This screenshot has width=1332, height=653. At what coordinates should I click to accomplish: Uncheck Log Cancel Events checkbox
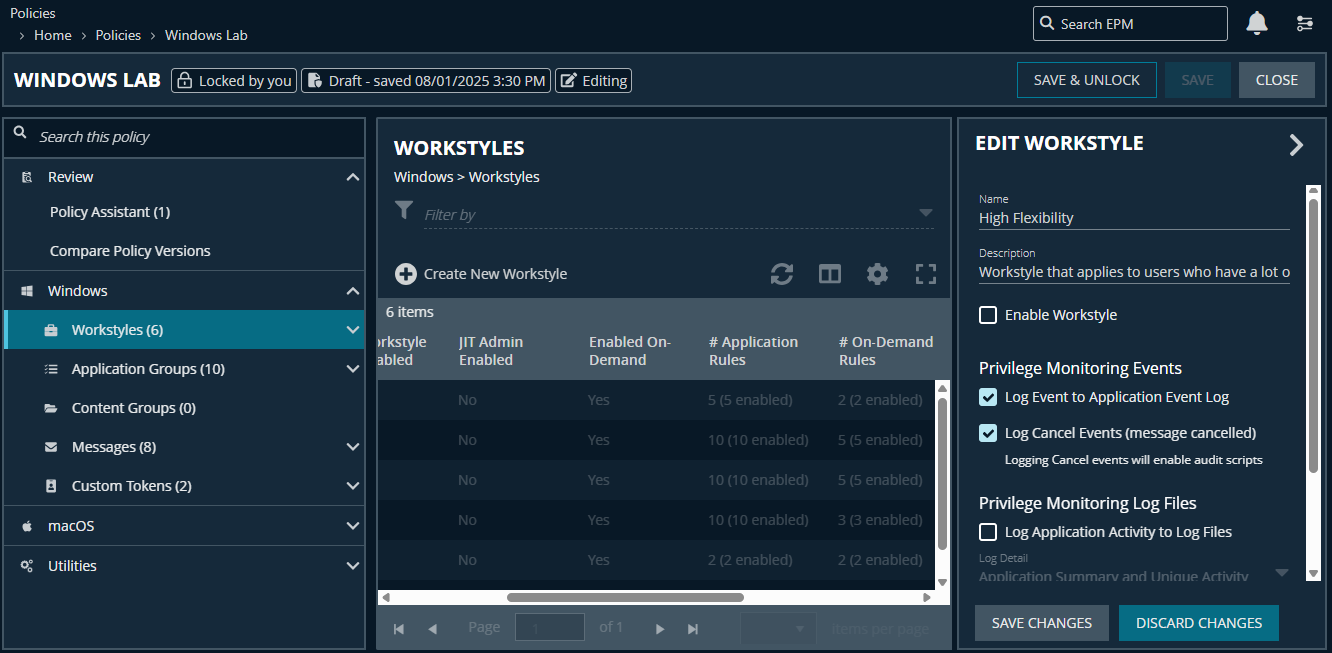988,433
